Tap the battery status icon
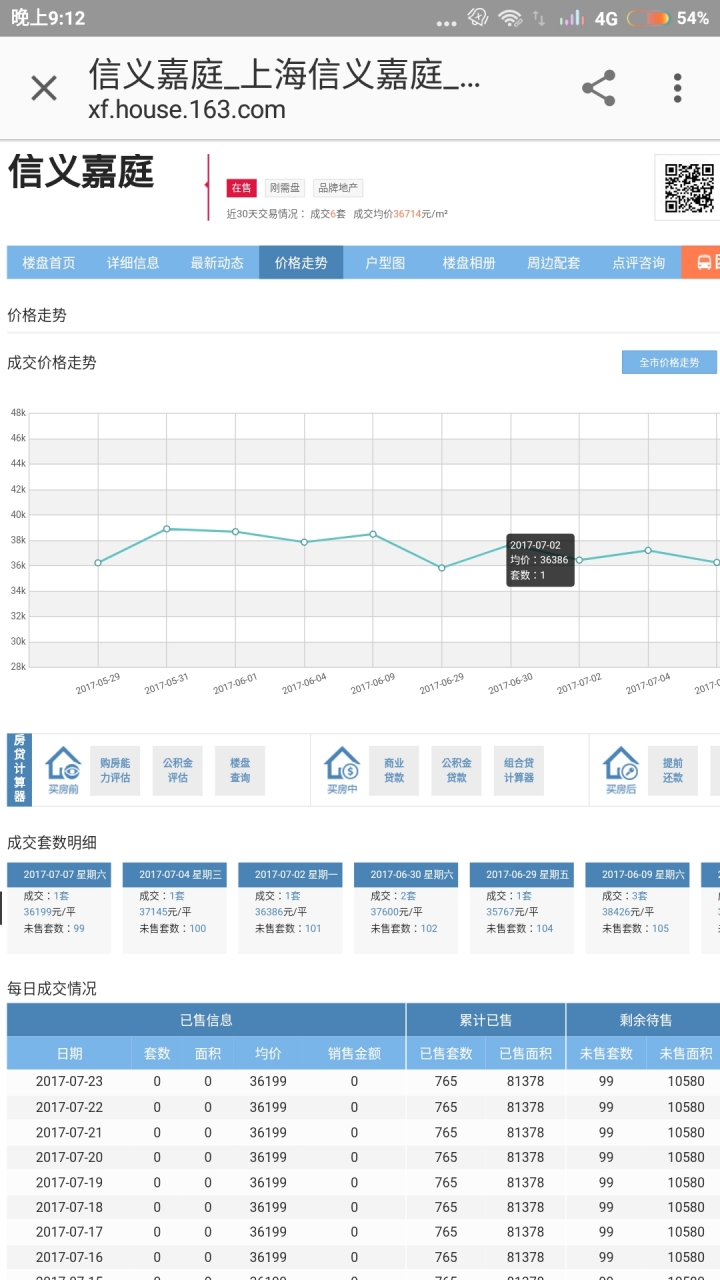The width and height of the screenshot is (720, 1280). [x=649, y=18]
